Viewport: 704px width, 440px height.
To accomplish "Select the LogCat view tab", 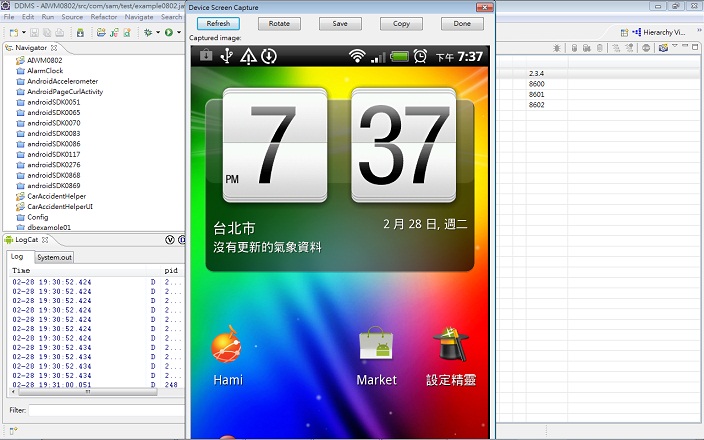I will (x=26, y=240).
